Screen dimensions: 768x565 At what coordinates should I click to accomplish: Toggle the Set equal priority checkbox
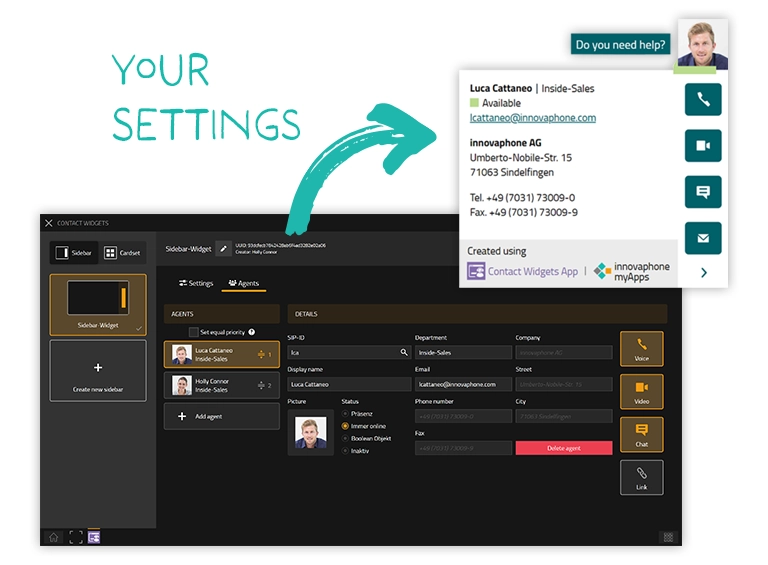tap(193, 332)
